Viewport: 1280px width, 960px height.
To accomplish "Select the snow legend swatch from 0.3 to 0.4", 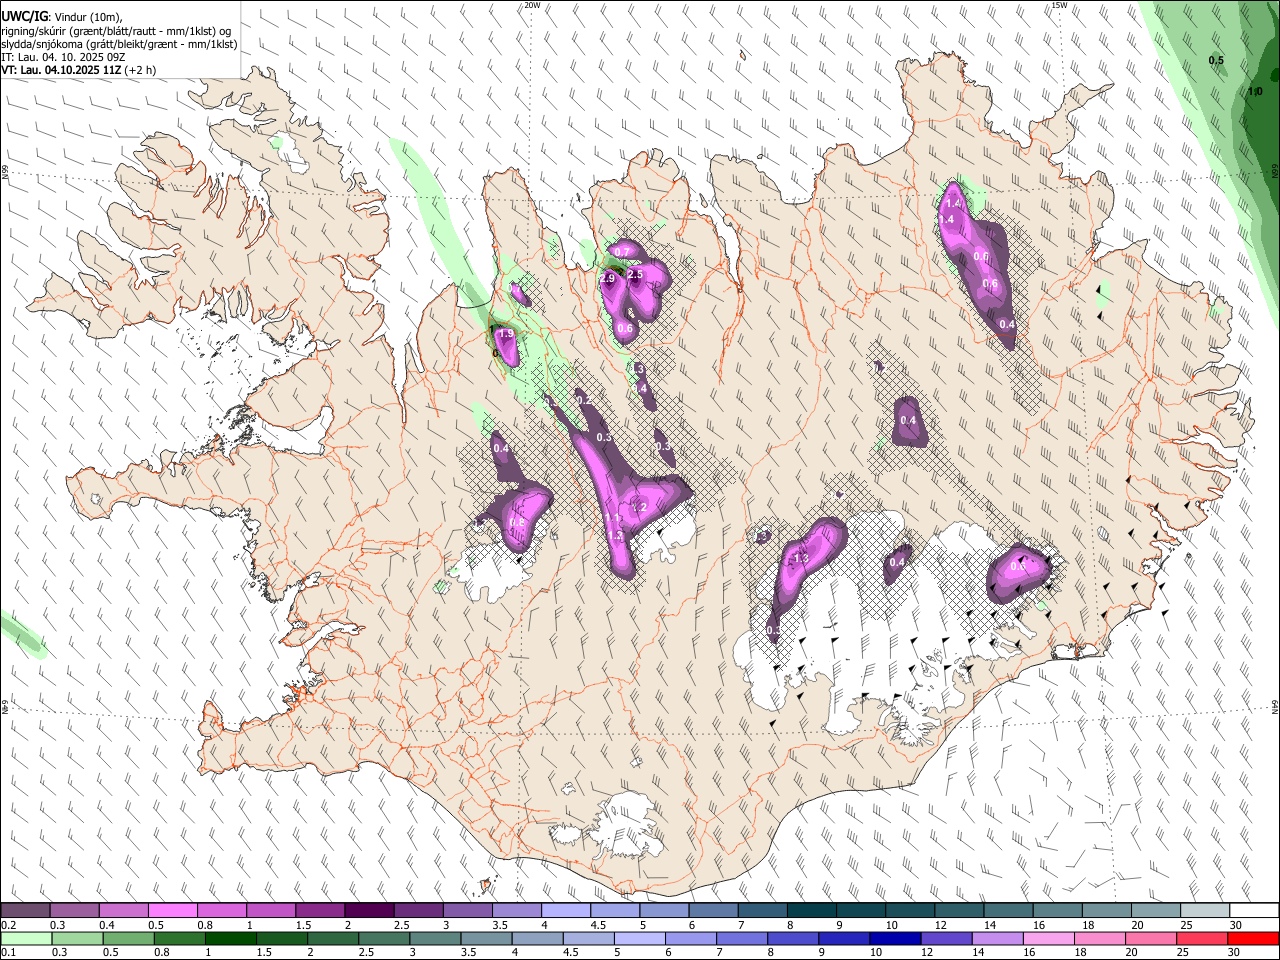I will pos(74,910).
